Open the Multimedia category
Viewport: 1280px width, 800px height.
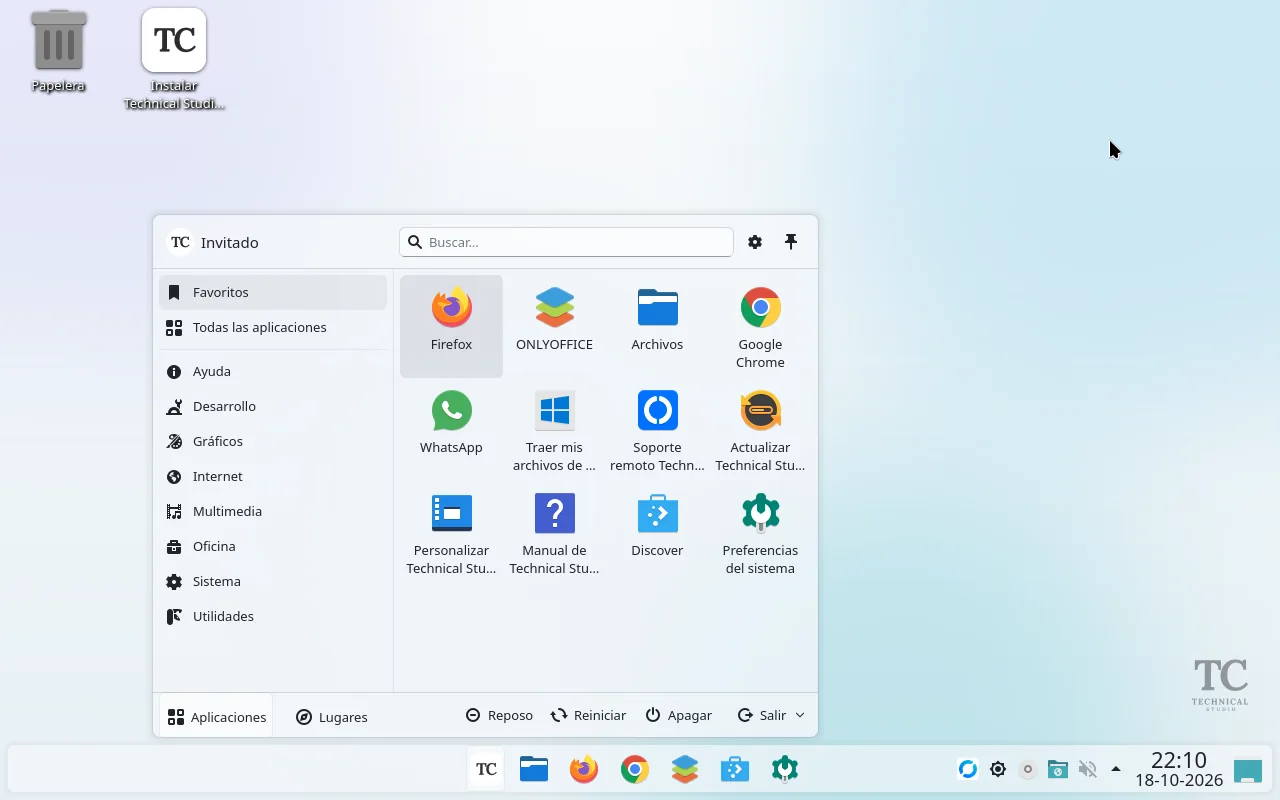[273, 511]
